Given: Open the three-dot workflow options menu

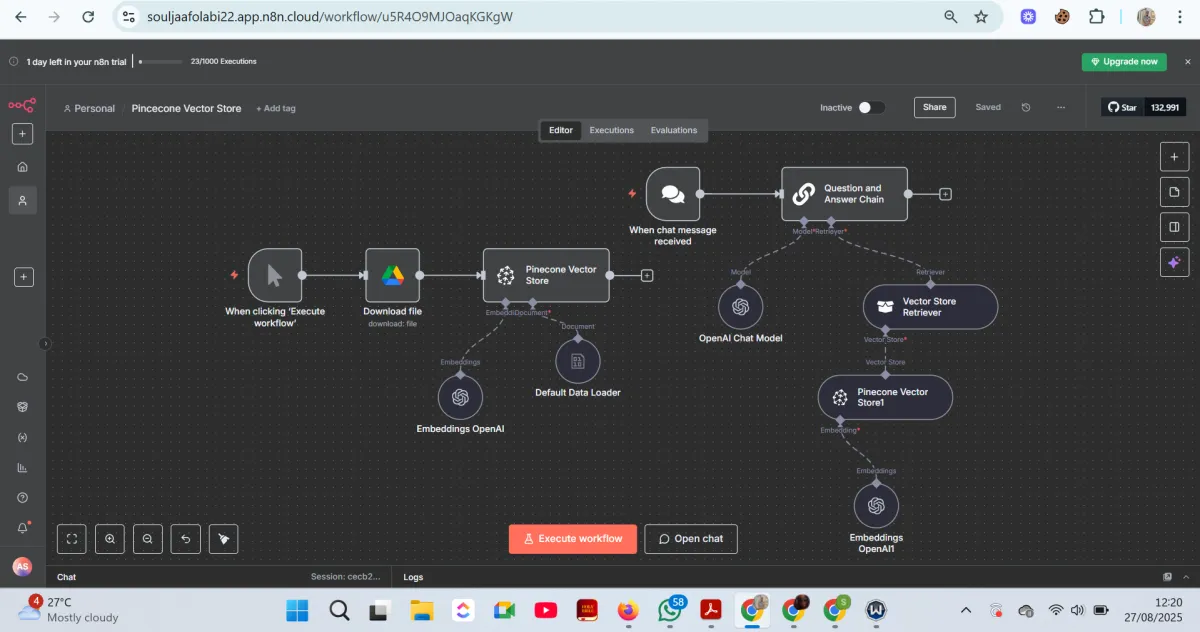Looking at the screenshot, I should click(1061, 107).
